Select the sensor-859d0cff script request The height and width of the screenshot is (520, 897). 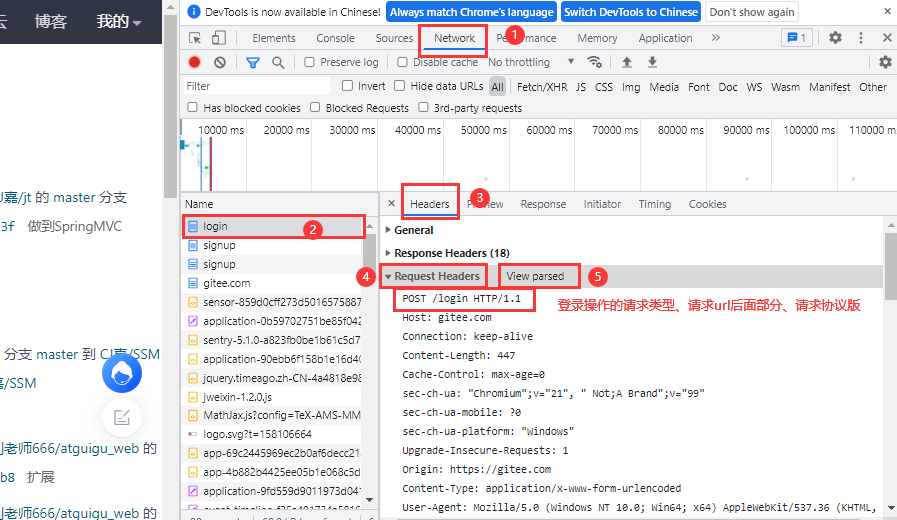pos(273,301)
